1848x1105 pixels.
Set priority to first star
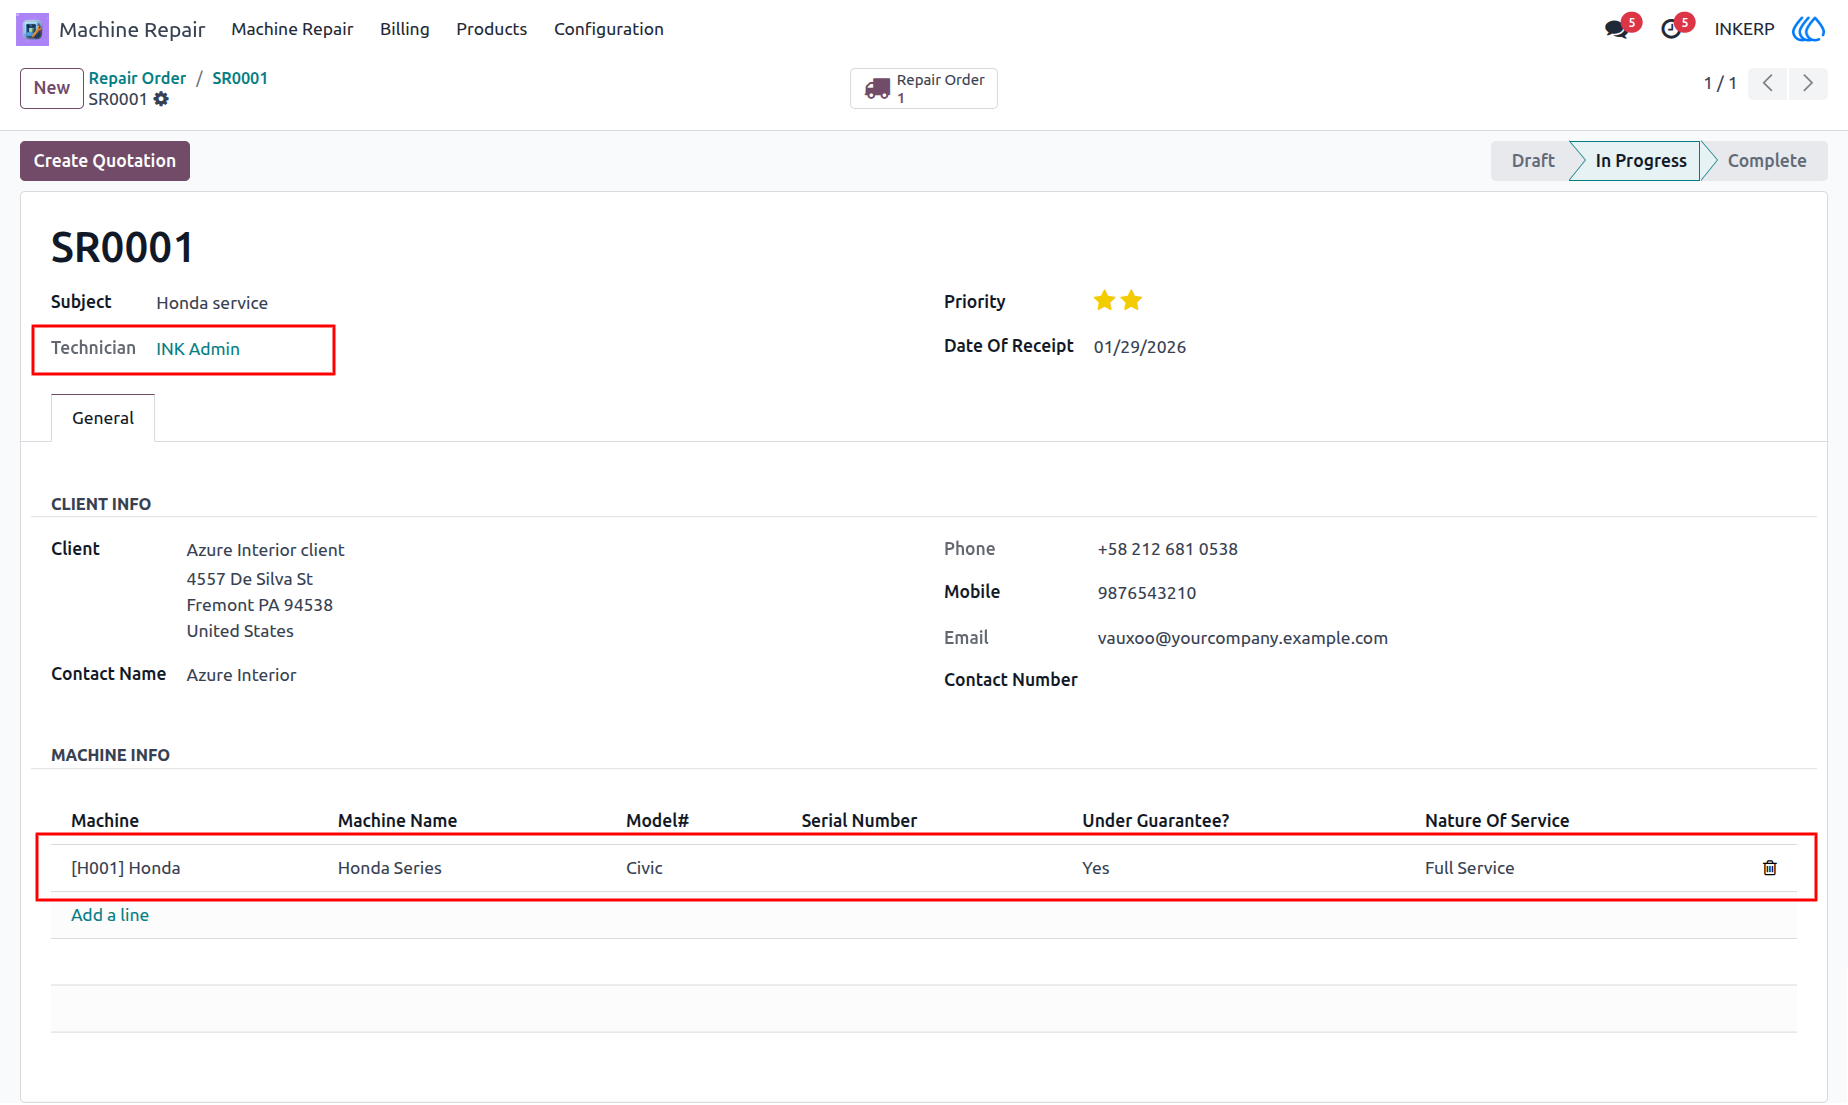[x=1104, y=301]
